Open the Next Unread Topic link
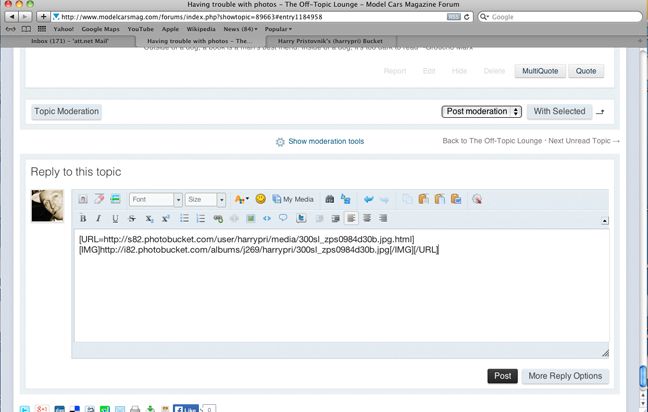Image resolution: width=648 pixels, height=412 pixels. (x=584, y=141)
